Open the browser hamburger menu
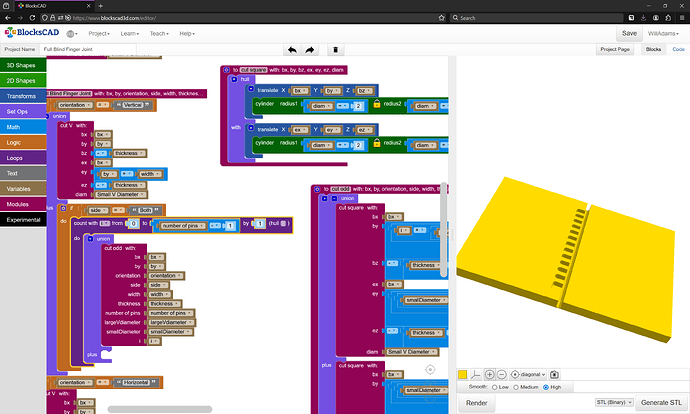 pyautogui.click(x=682, y=18)
